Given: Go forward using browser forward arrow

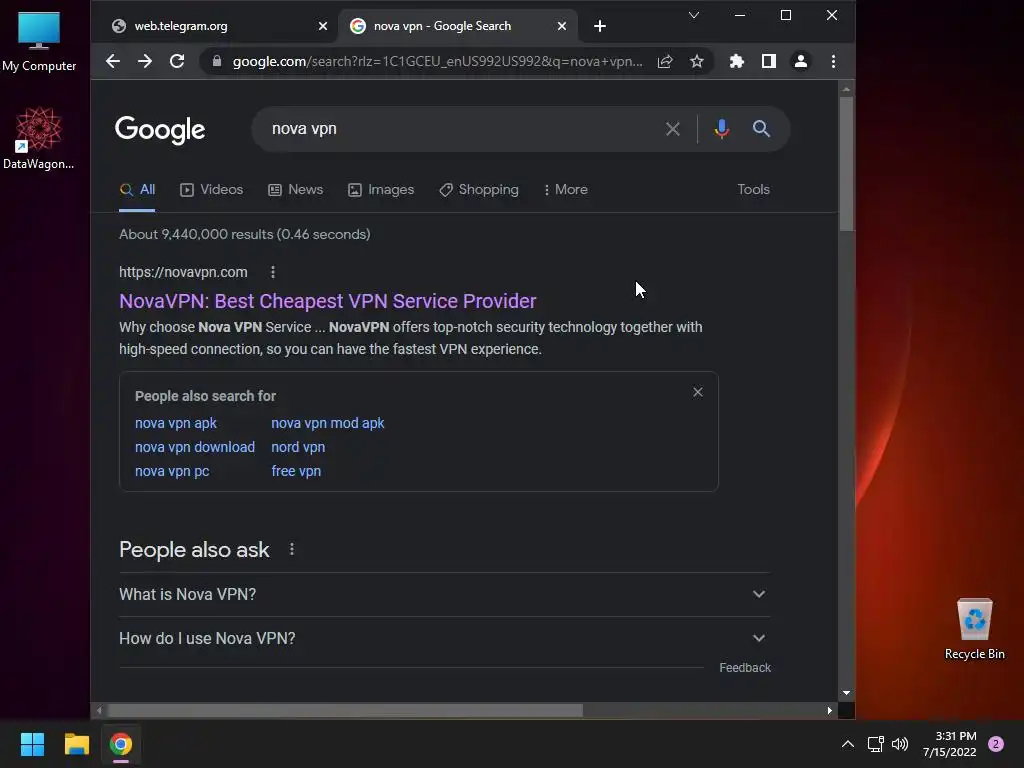Looking at the screenshot, I should click(x=145, y=61).
